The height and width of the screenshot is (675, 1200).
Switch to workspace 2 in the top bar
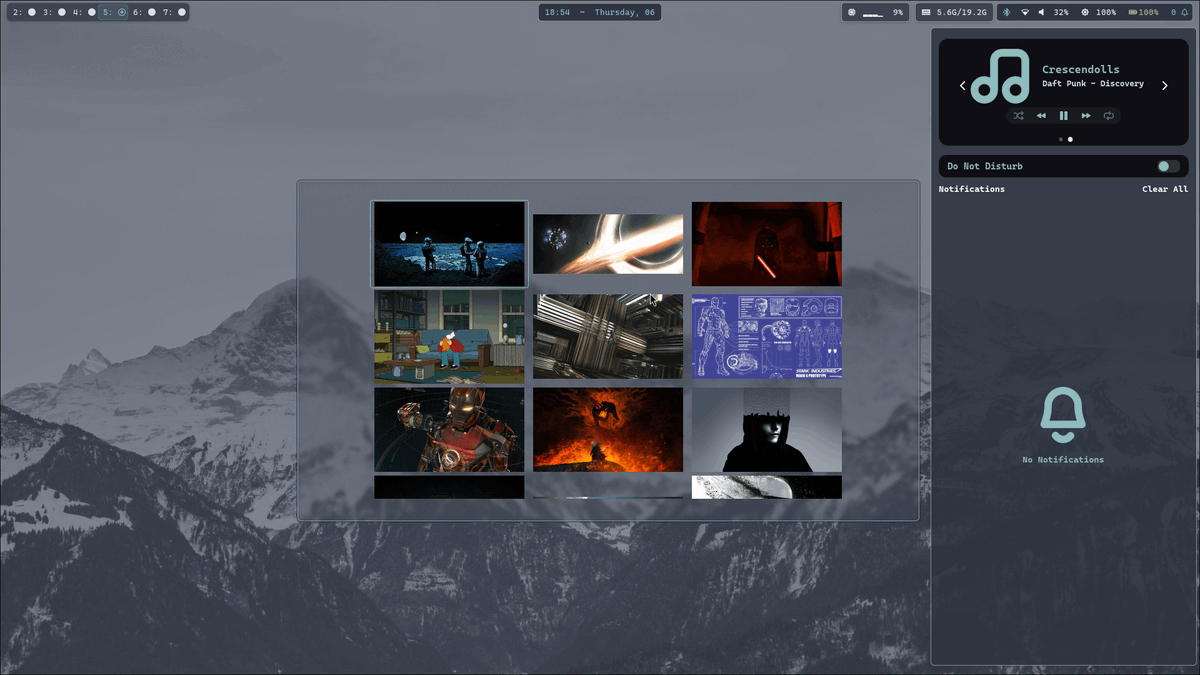[x=24, y=12]
